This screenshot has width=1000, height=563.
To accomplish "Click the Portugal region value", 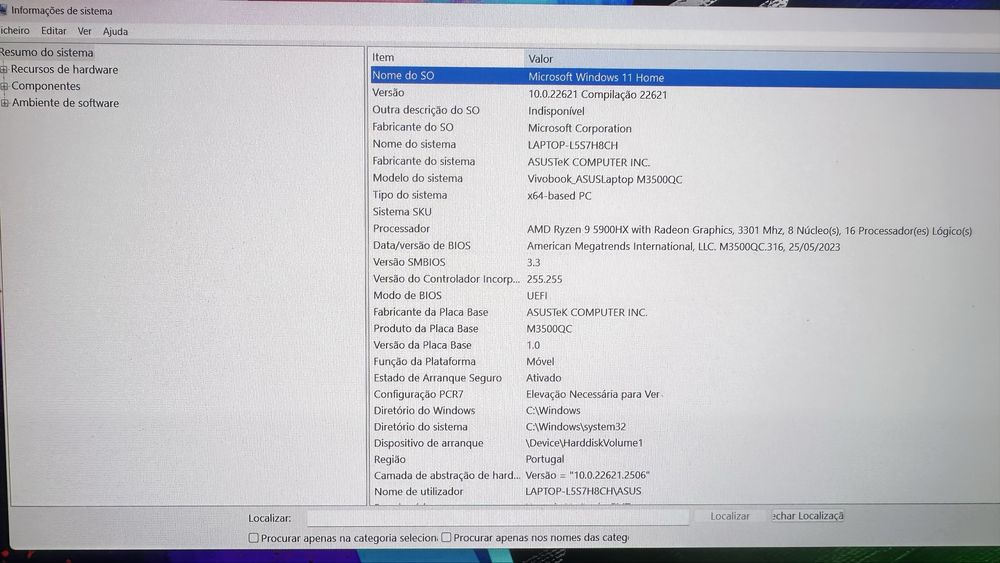I will point(545,459).
